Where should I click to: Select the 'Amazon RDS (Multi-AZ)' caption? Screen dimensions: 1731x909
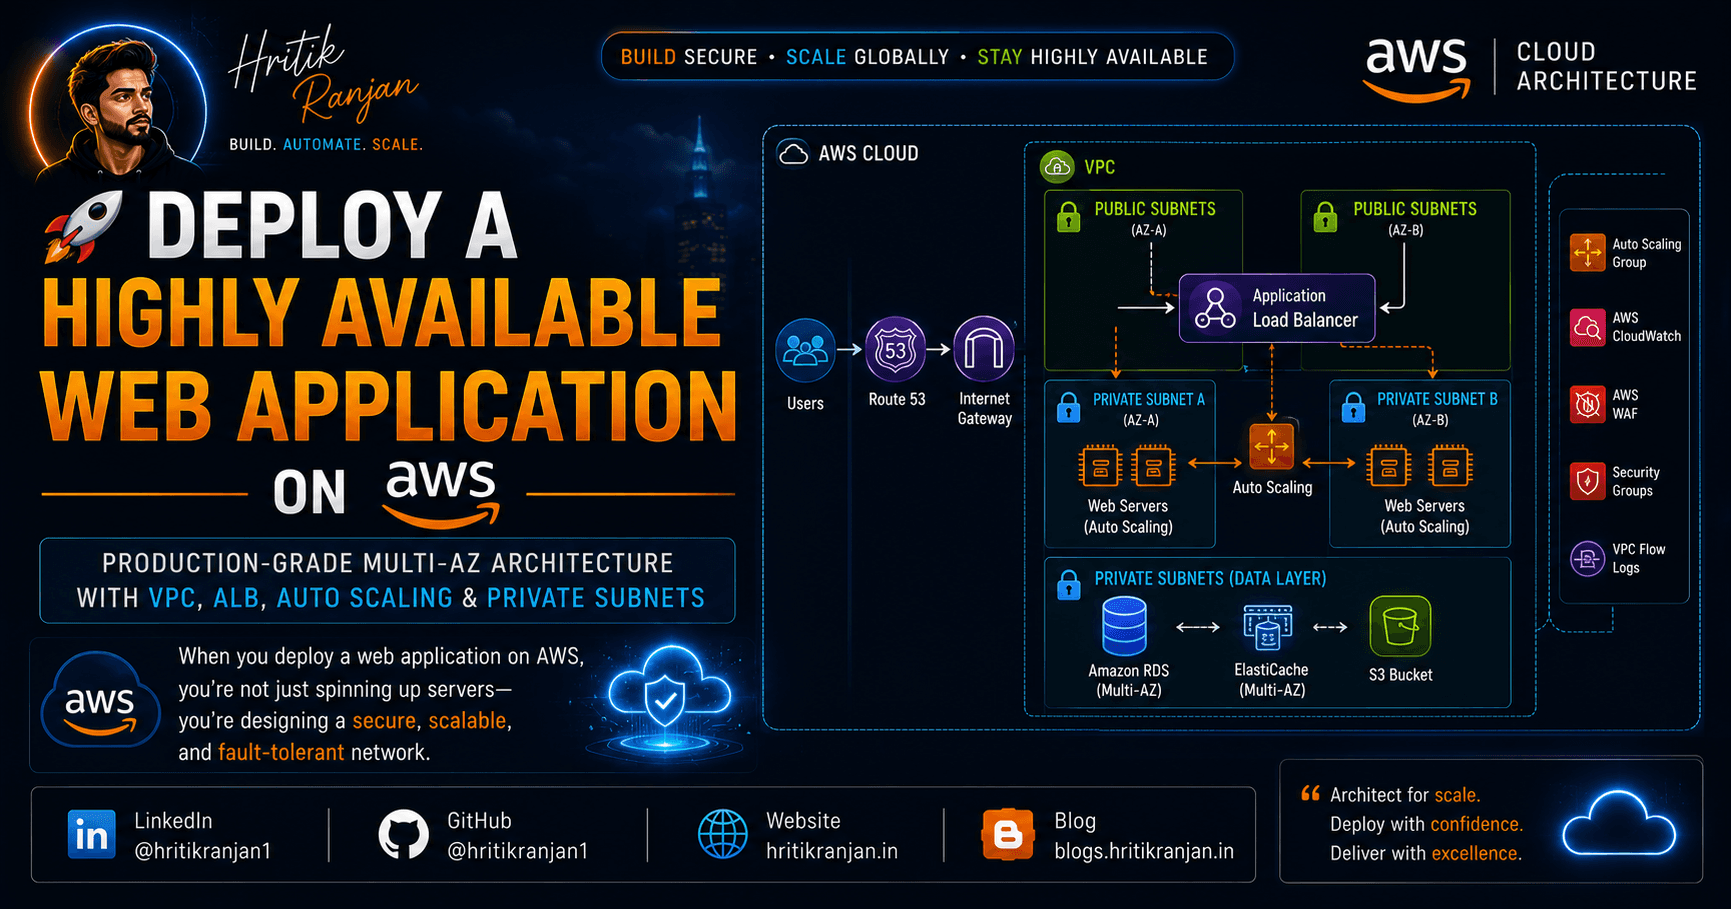(1128, 680)
